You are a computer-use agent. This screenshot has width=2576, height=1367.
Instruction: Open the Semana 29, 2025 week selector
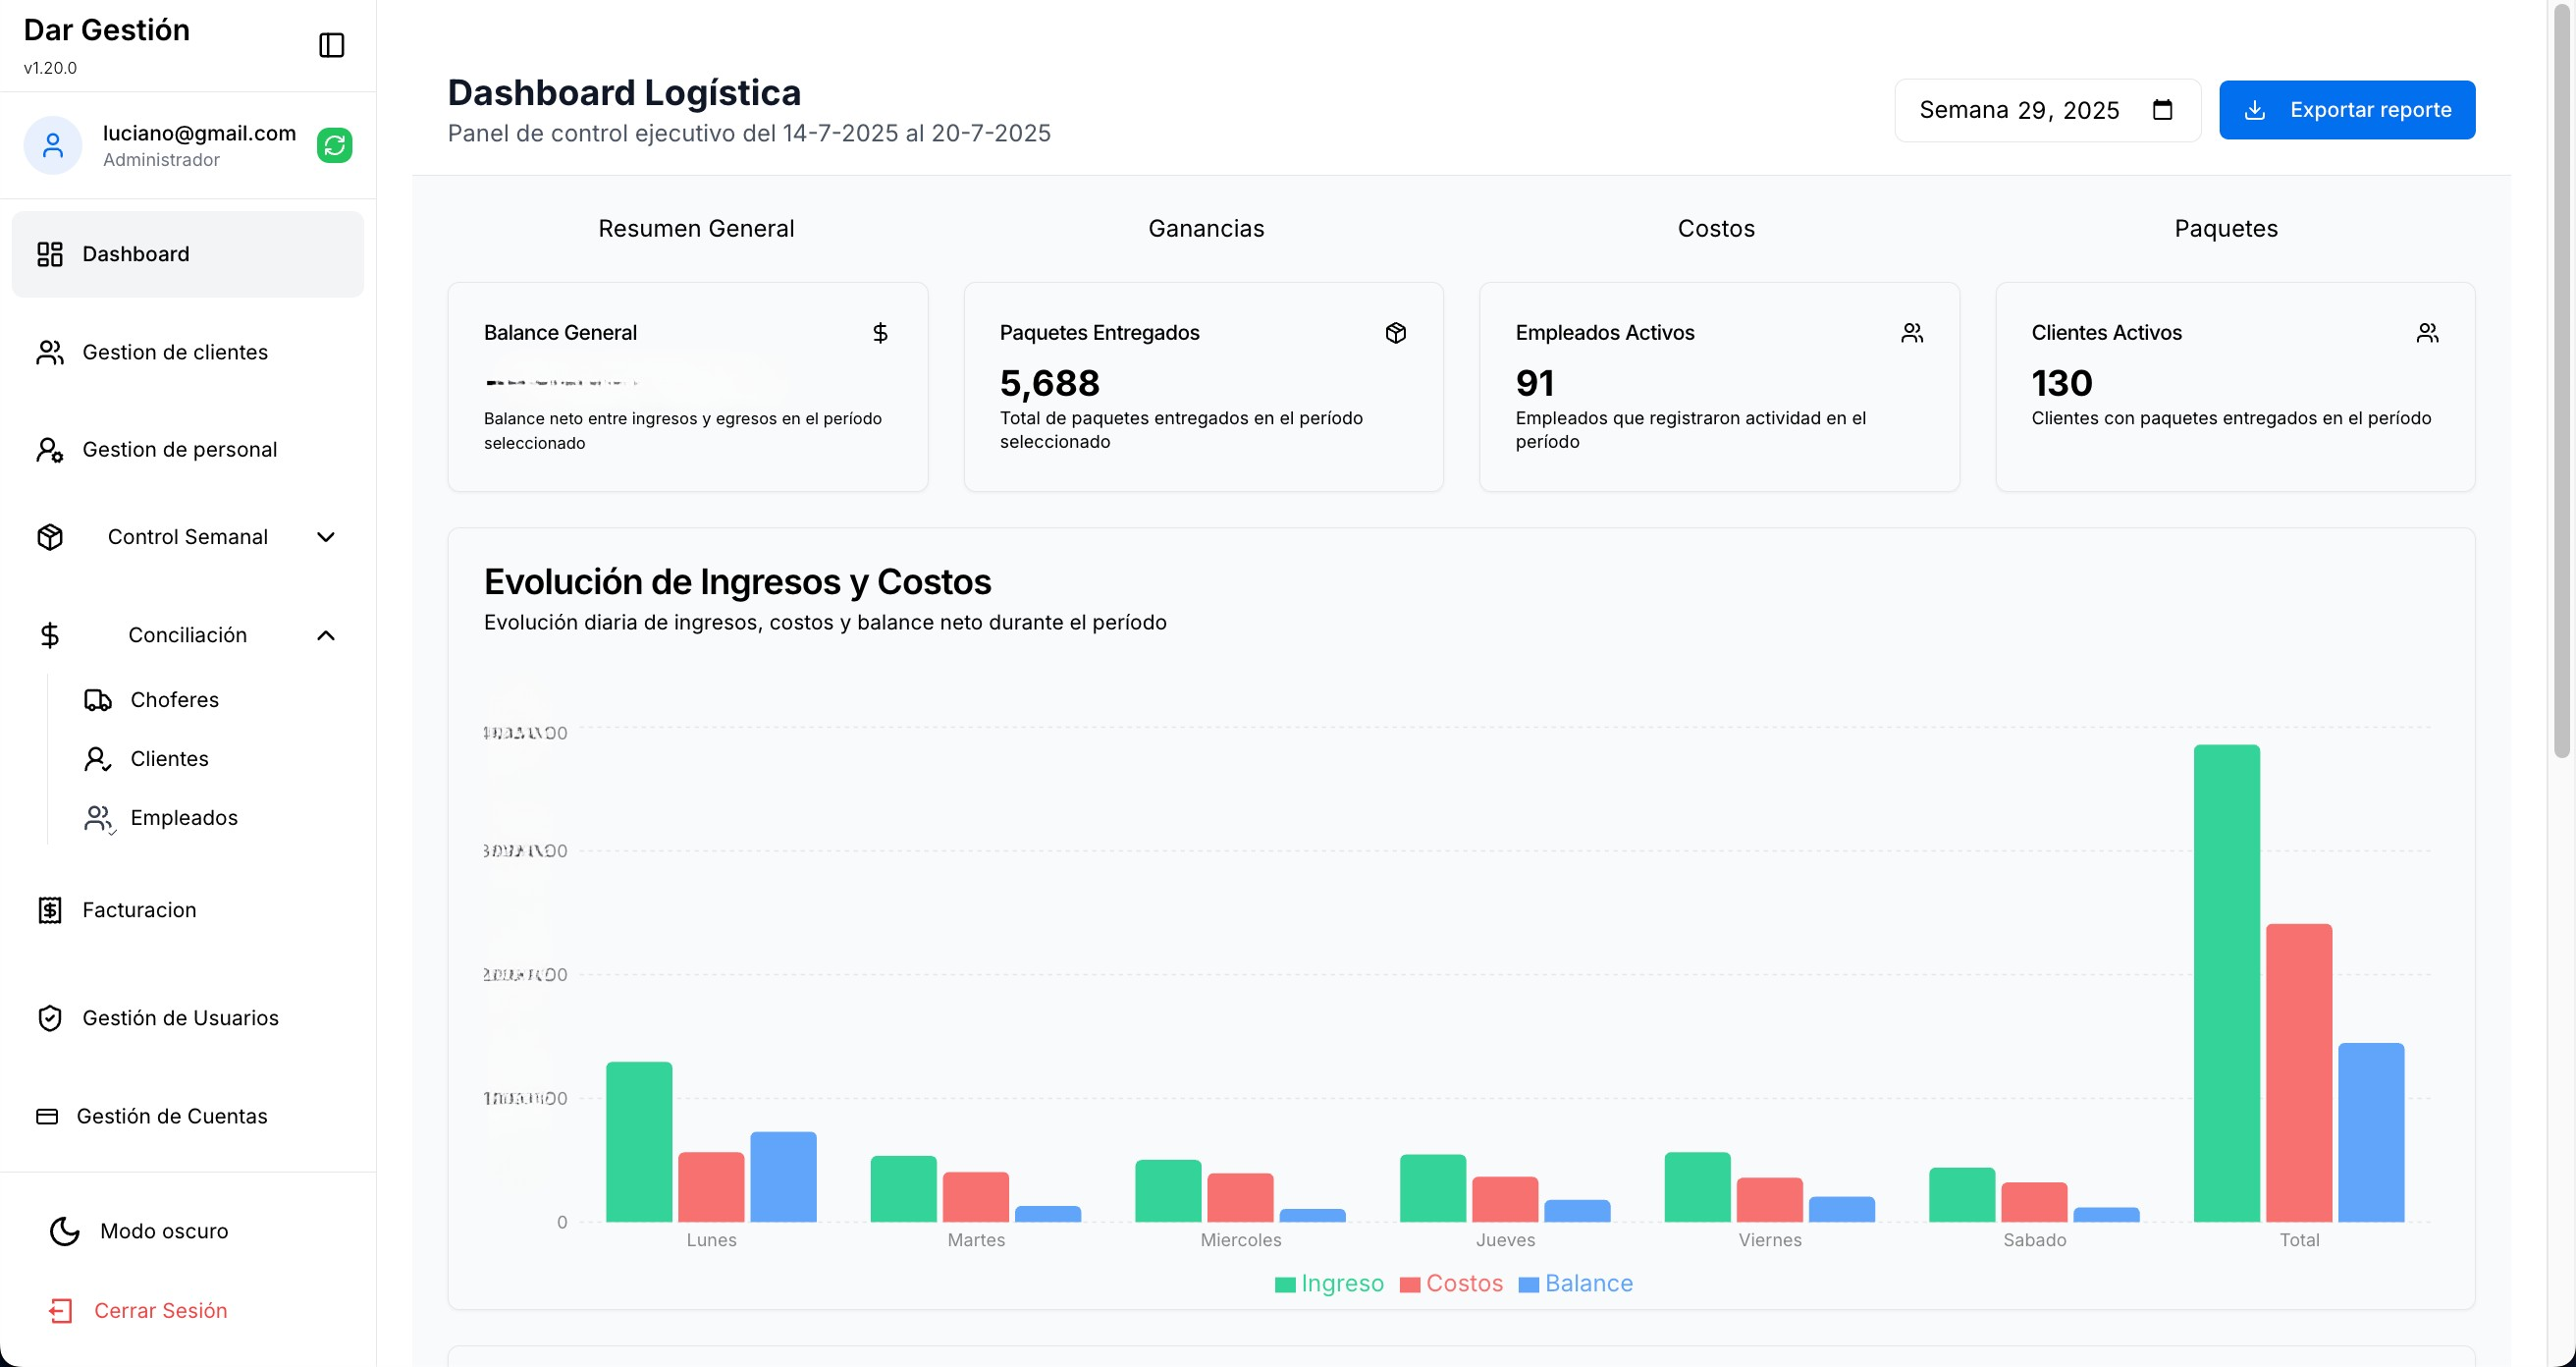(x=2018, y=110)
